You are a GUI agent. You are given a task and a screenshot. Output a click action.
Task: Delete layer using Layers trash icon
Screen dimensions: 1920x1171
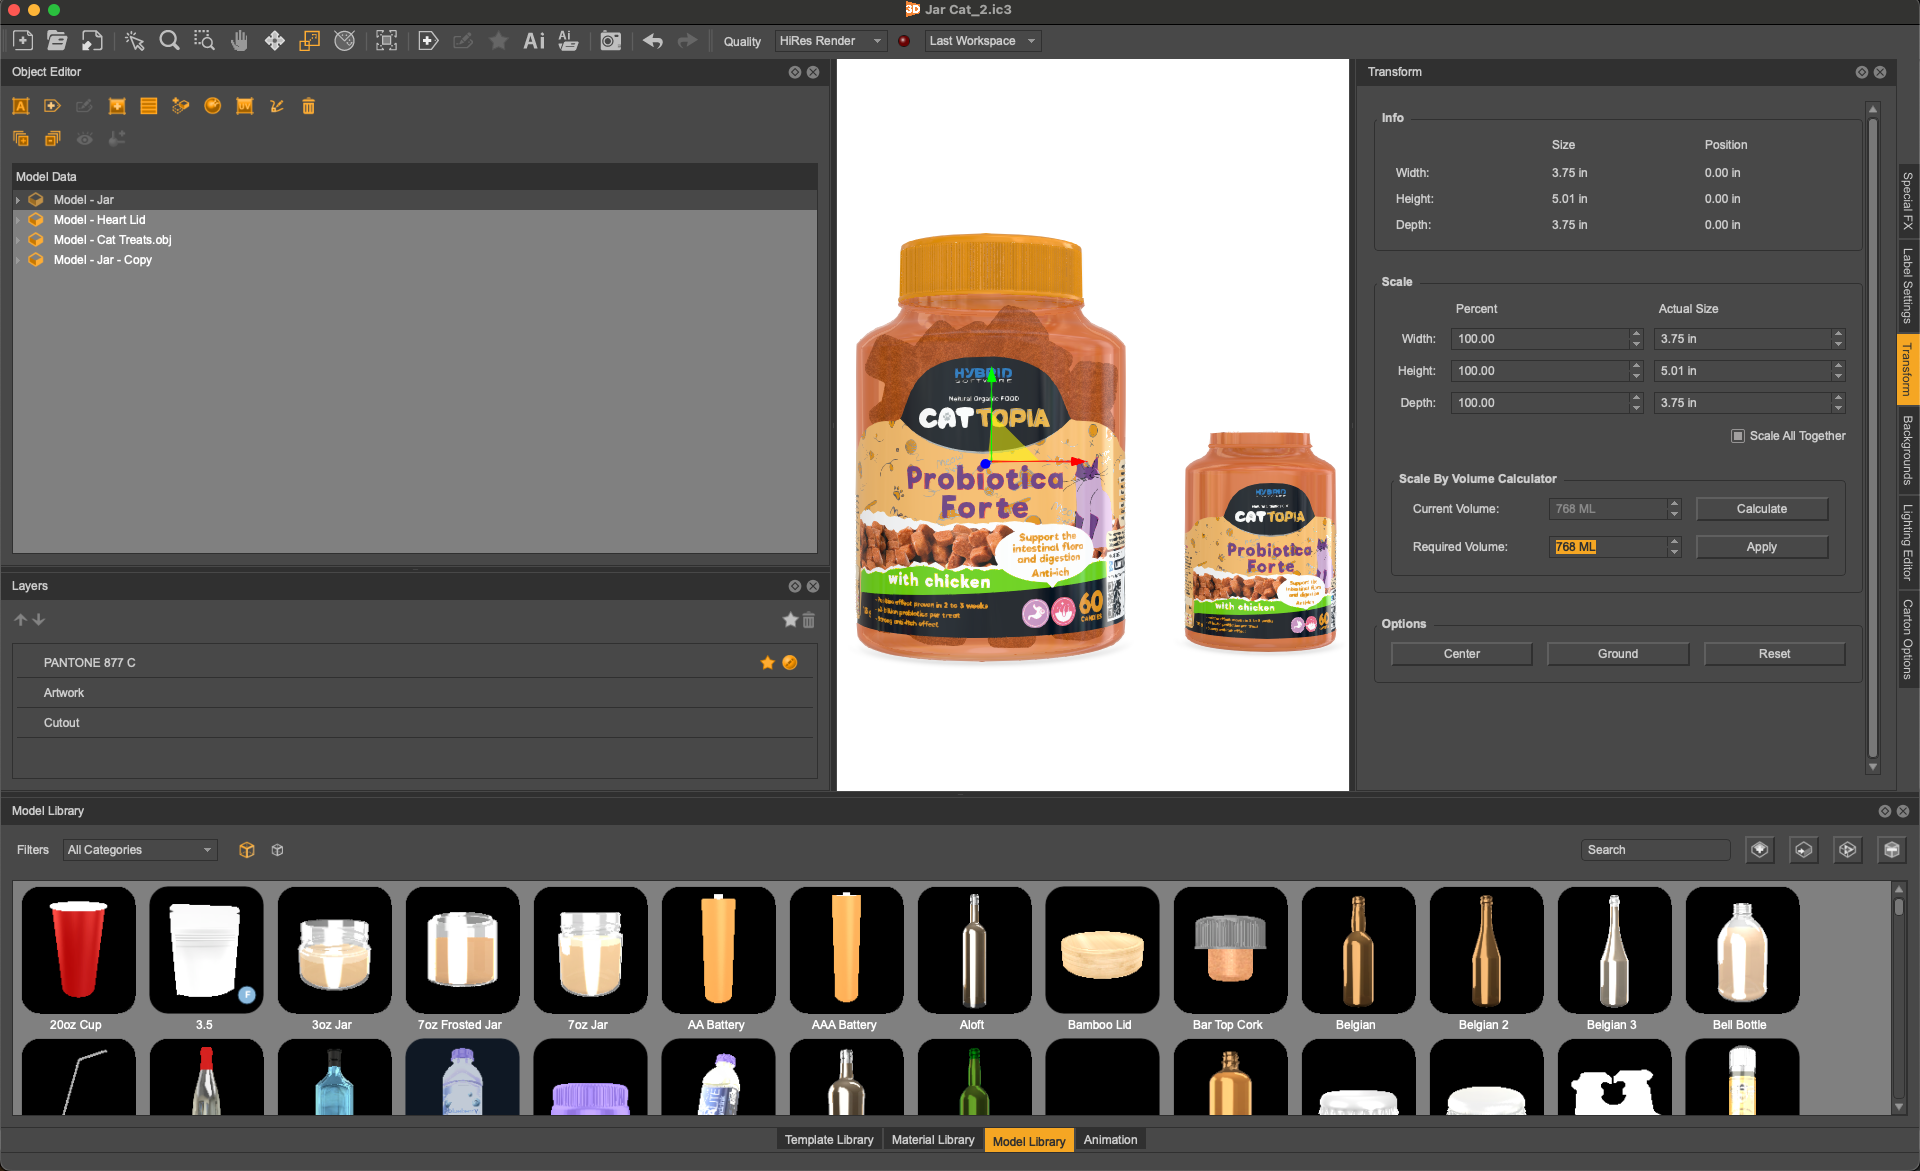click(808, 620)
